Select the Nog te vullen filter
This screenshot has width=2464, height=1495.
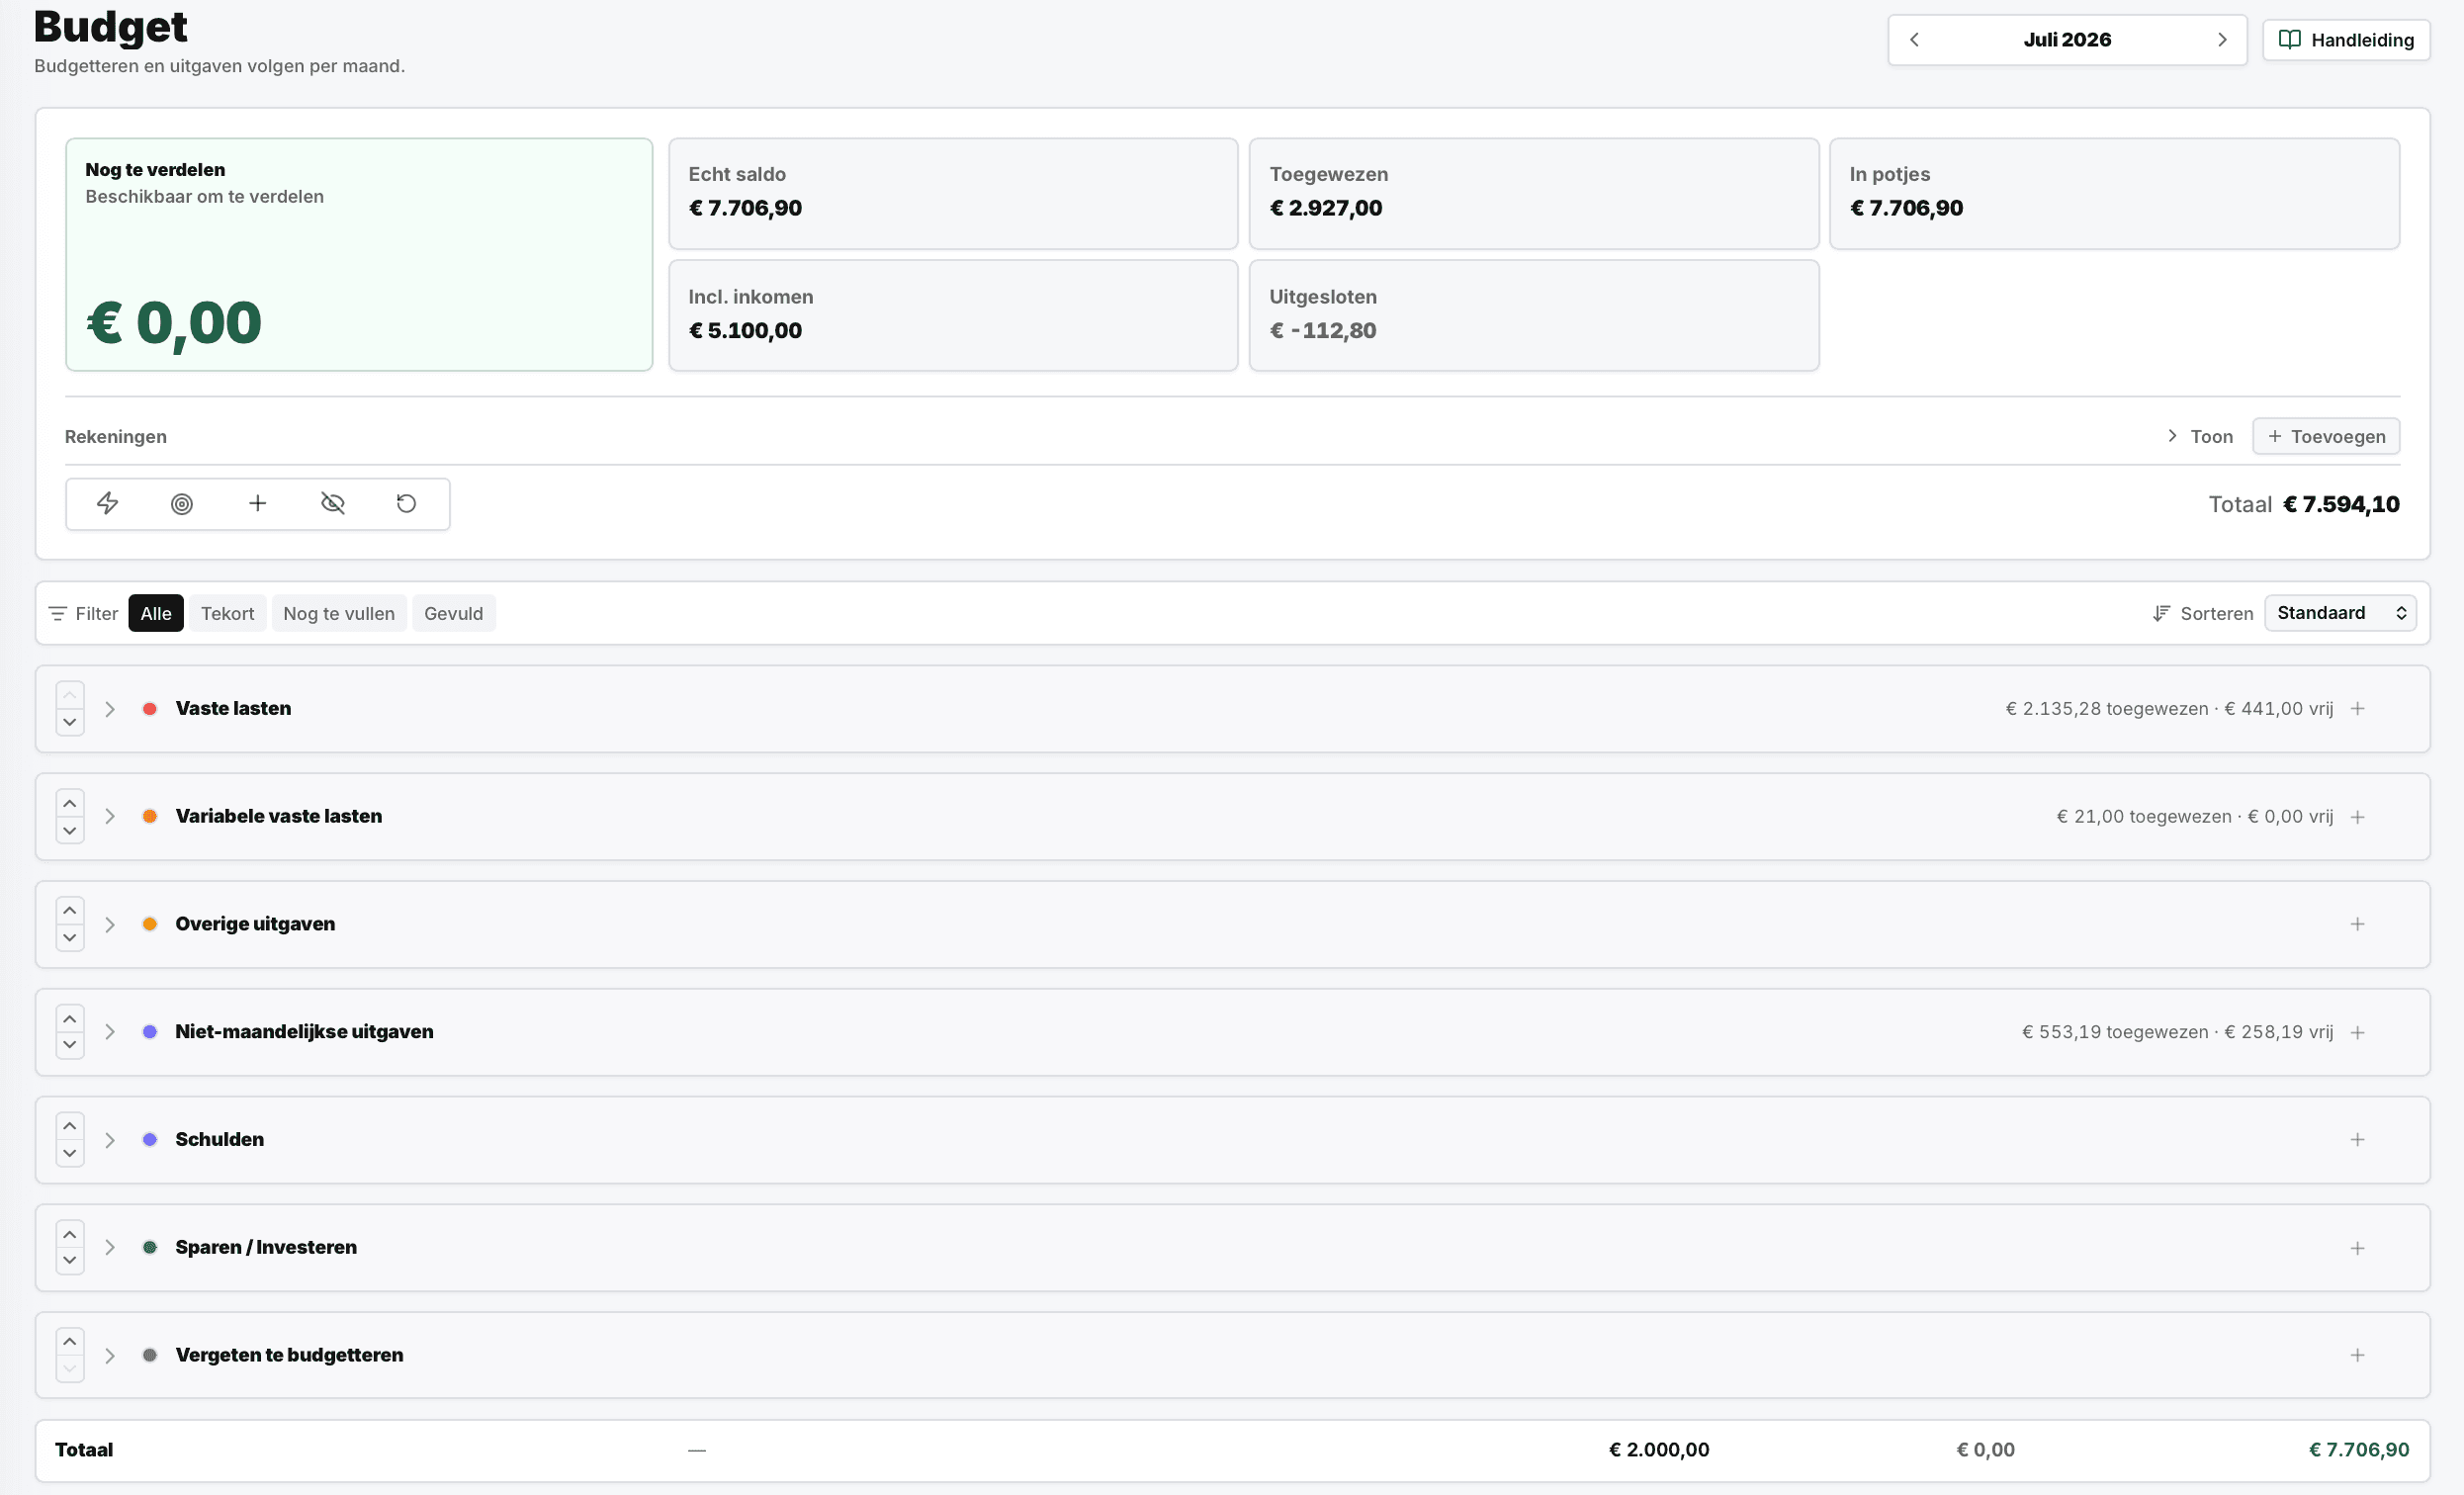(339, 613)
